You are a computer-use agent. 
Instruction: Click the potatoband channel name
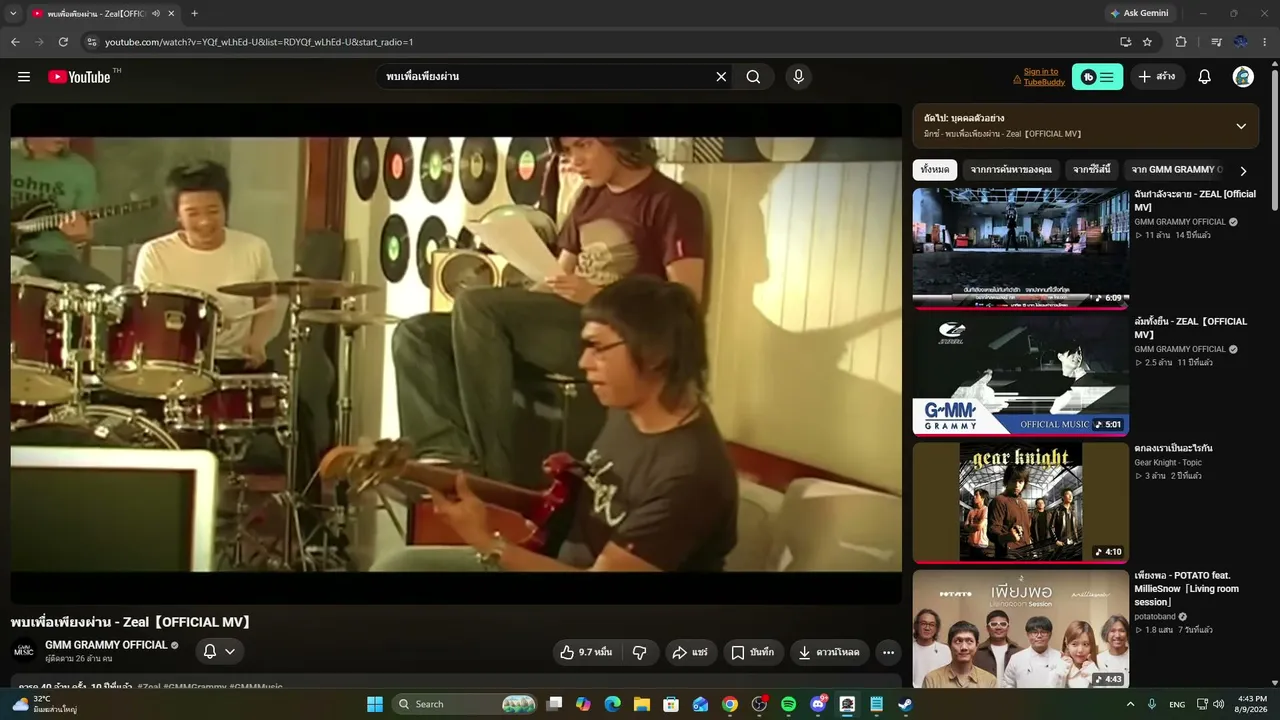[1156, 617]
